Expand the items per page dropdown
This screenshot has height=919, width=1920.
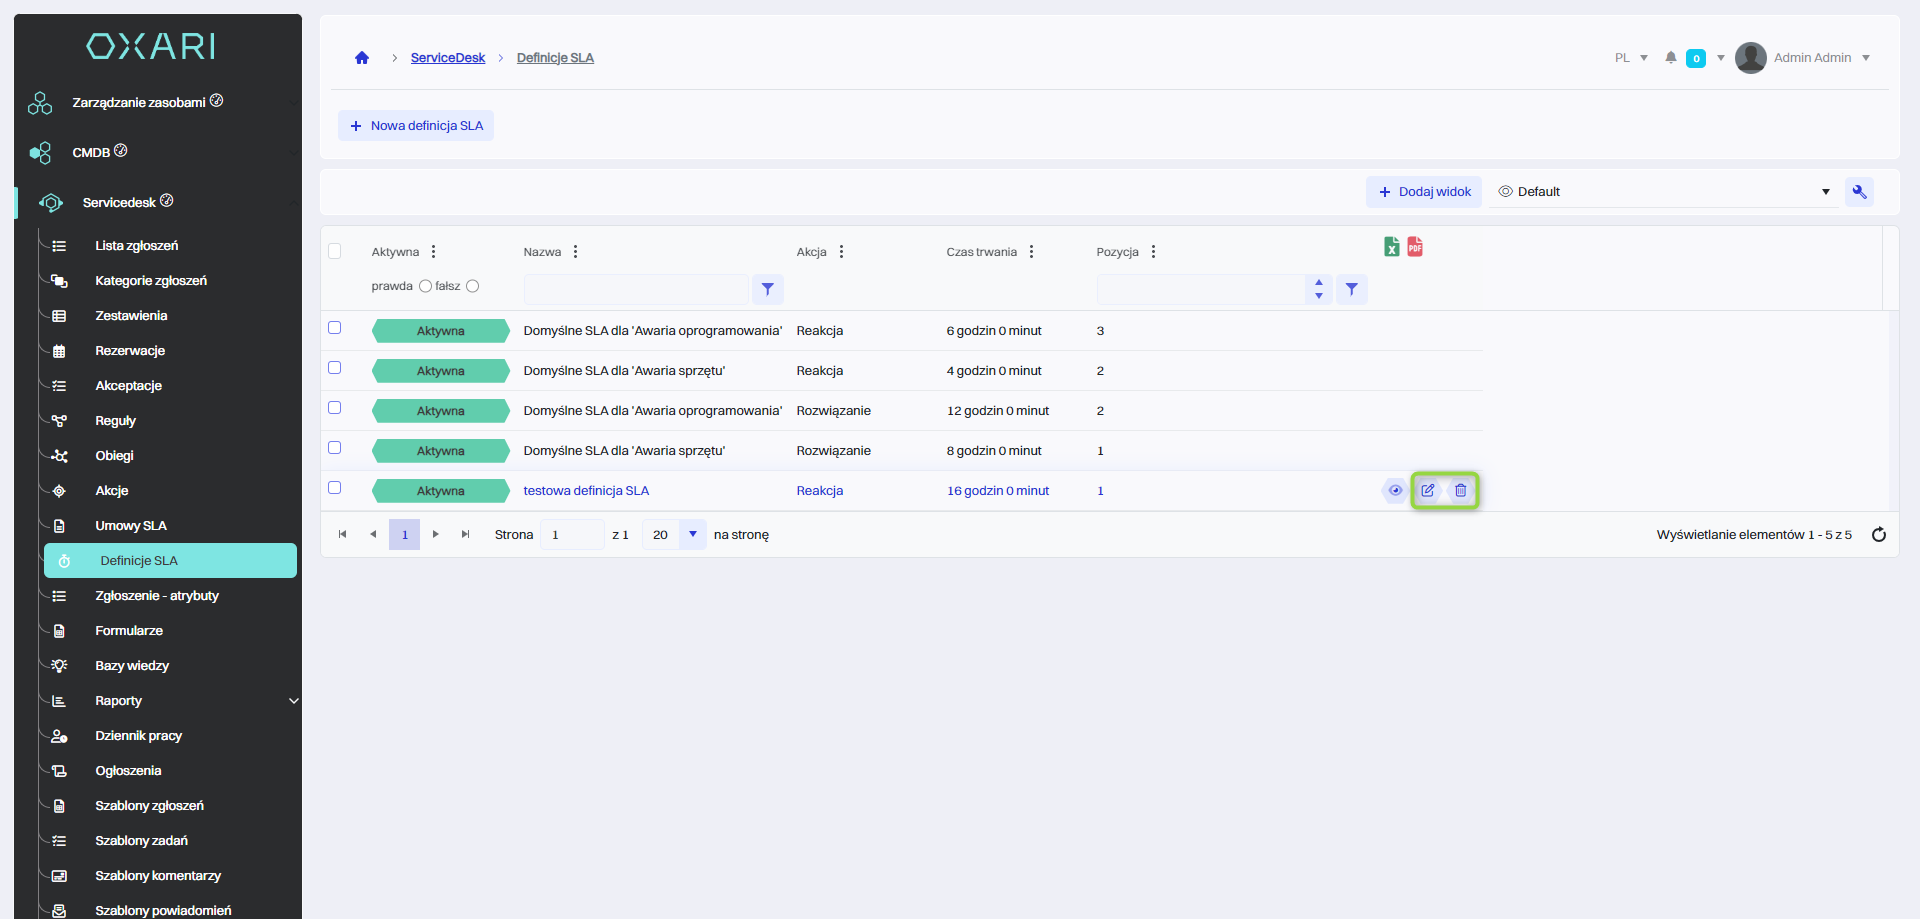pyautogui.click(x=693, y=535)
